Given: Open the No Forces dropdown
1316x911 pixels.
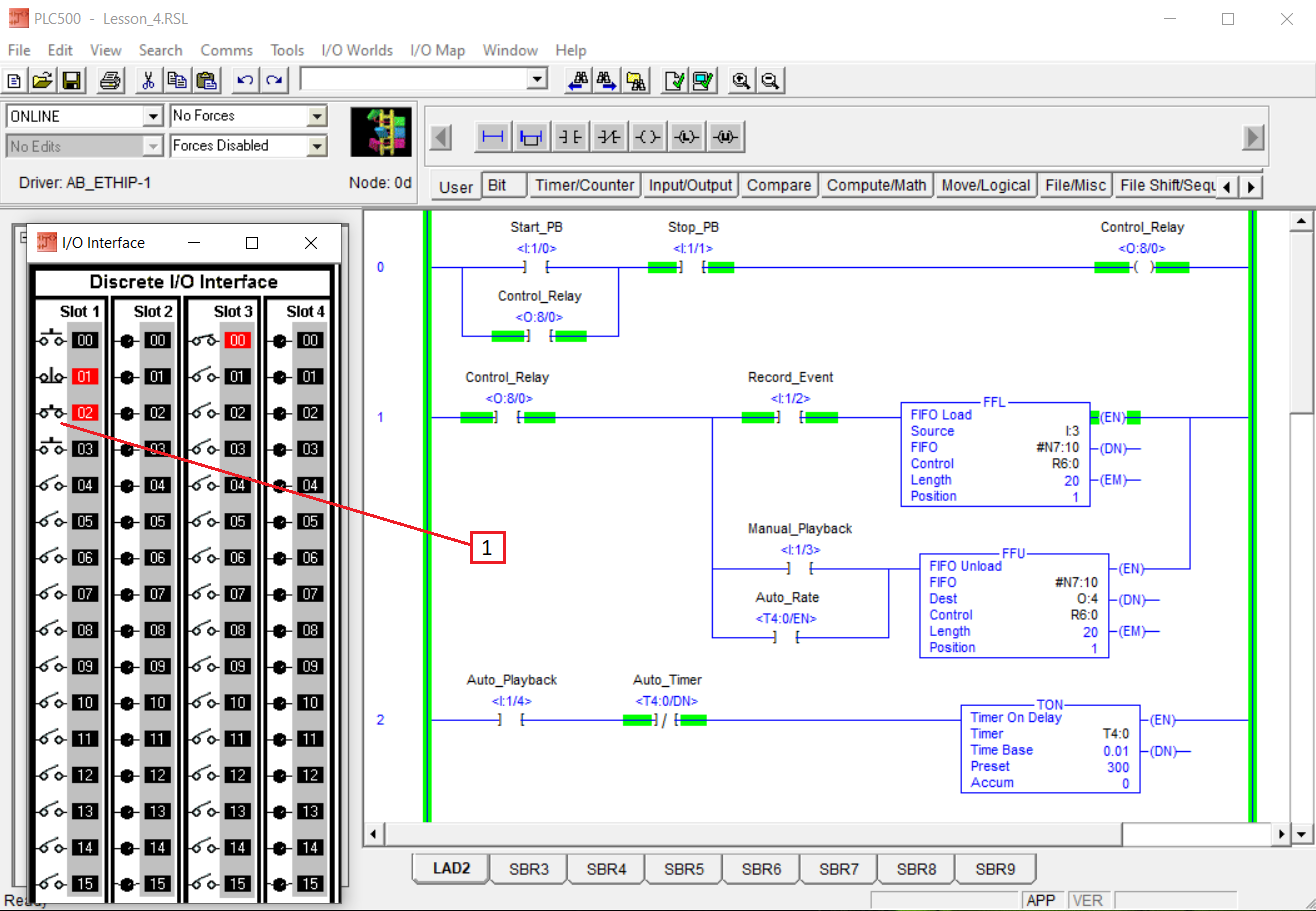Looking at the screenshot, I should pos(317,116).
